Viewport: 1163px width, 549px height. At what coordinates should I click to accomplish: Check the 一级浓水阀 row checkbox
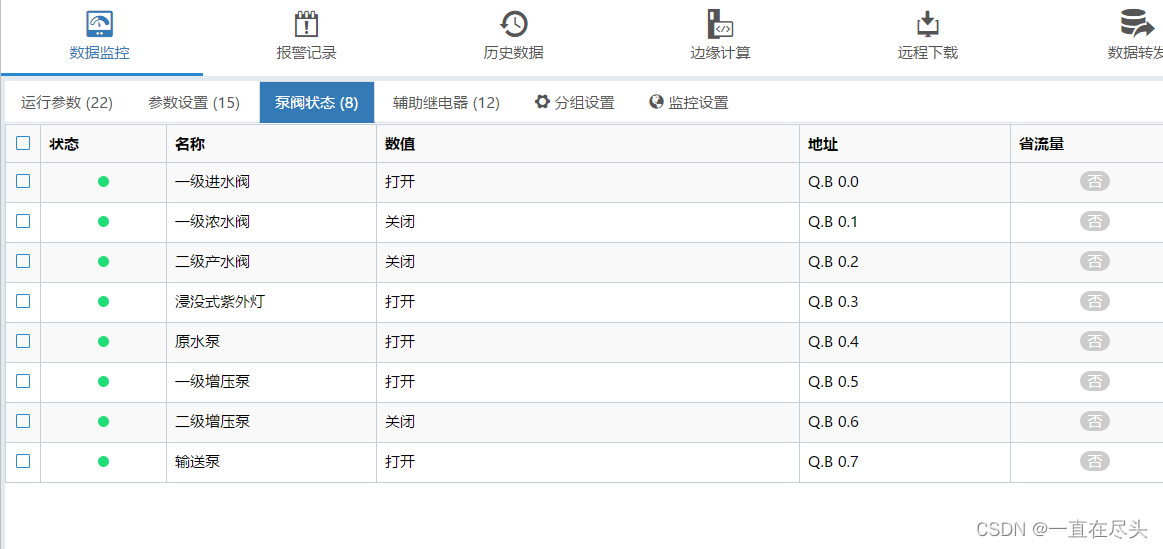pyautogui.click(x=23, y=221)
